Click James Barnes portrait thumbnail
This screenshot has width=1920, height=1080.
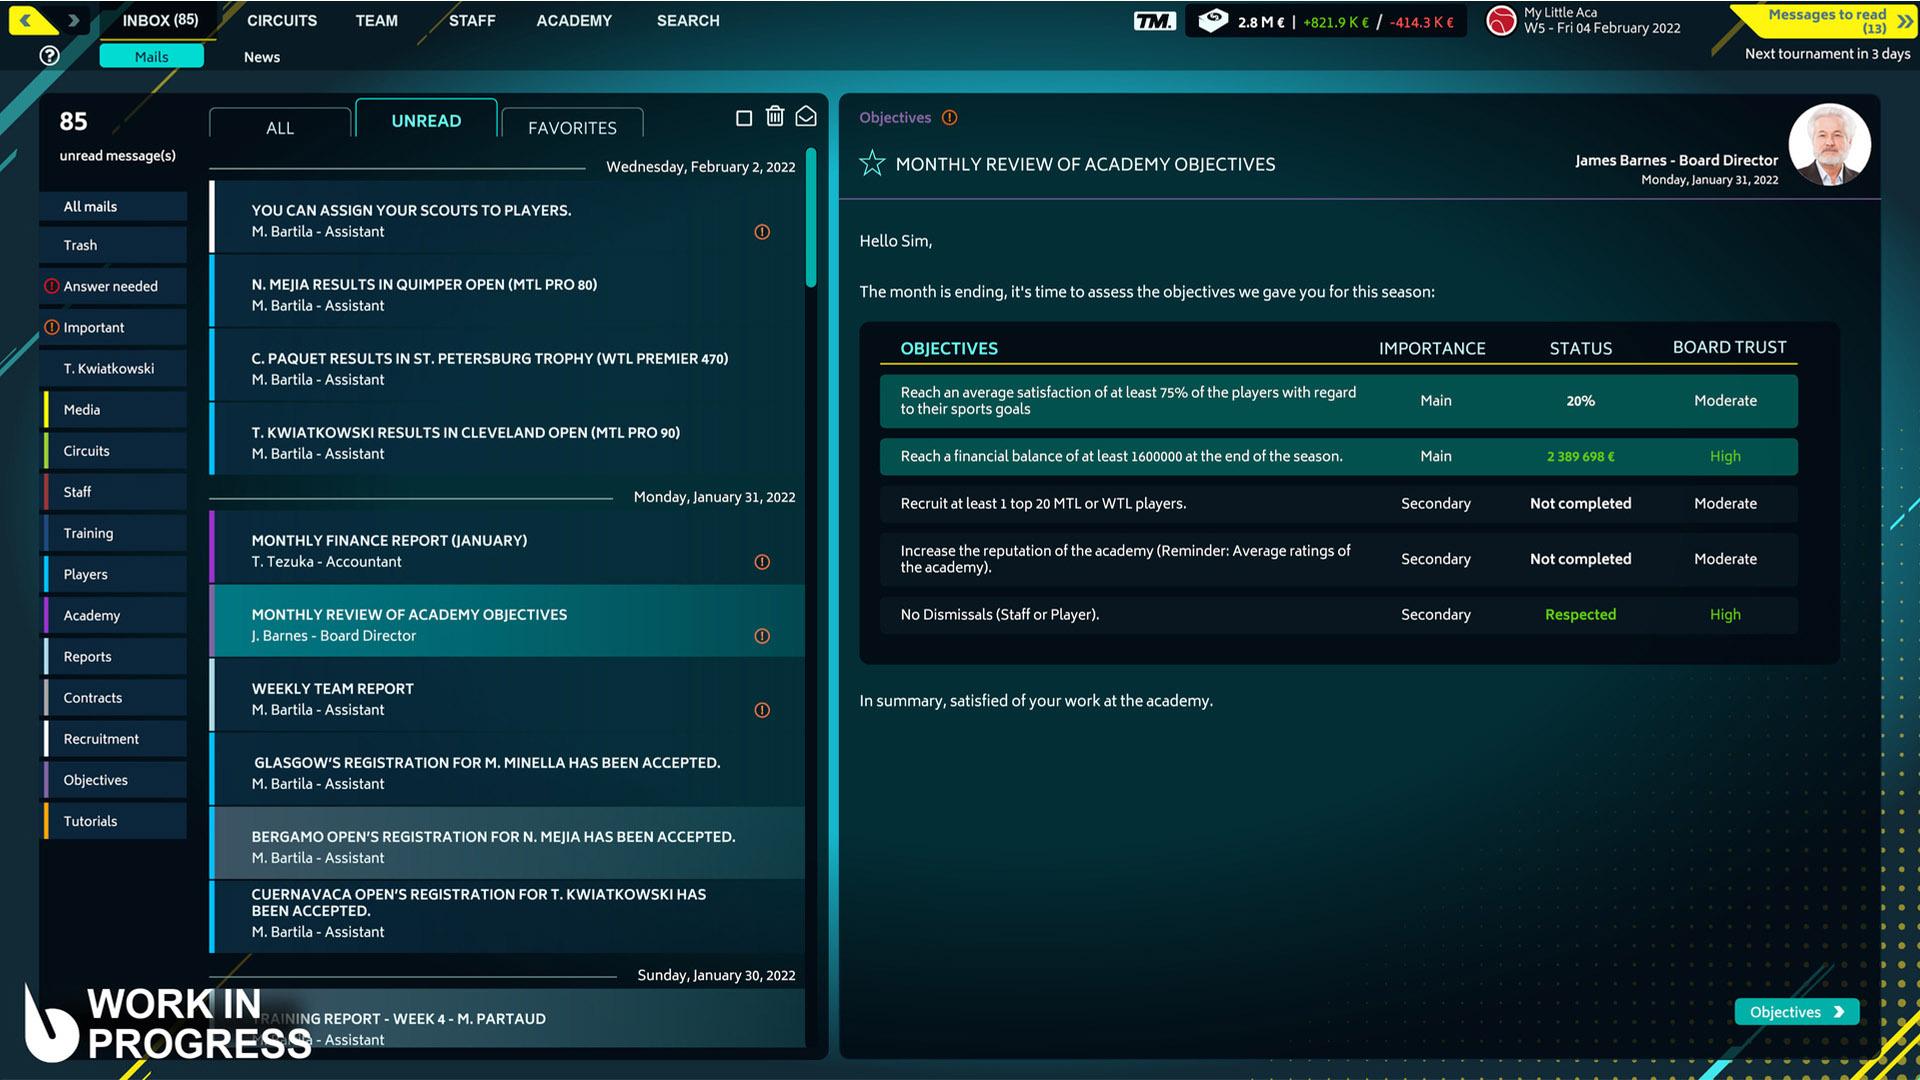[1829, 145]
